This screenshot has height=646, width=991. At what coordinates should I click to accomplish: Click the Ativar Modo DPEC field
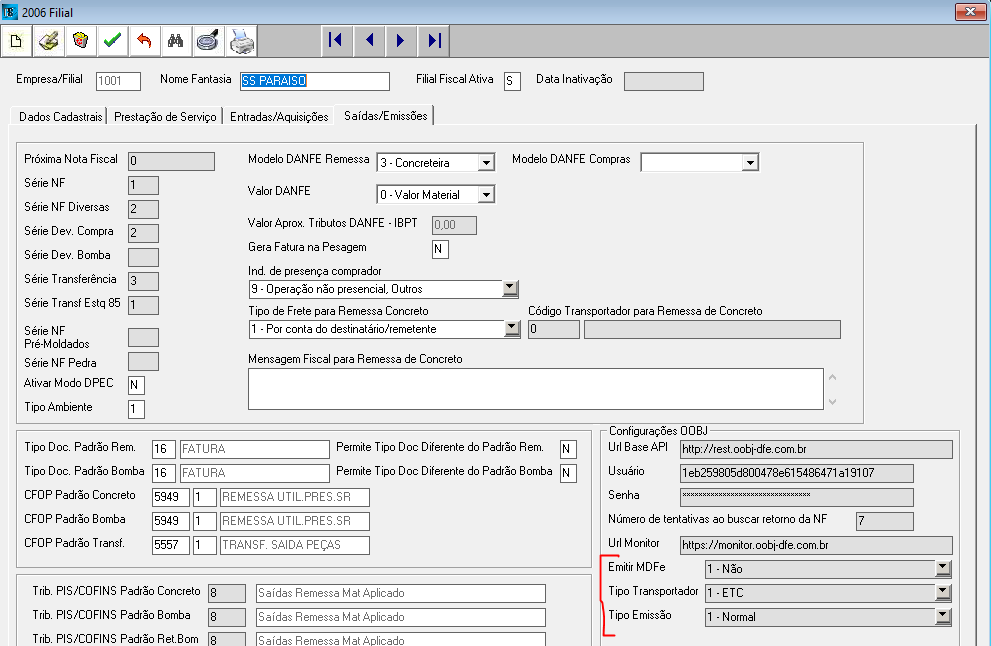click(x=137, y=385)
